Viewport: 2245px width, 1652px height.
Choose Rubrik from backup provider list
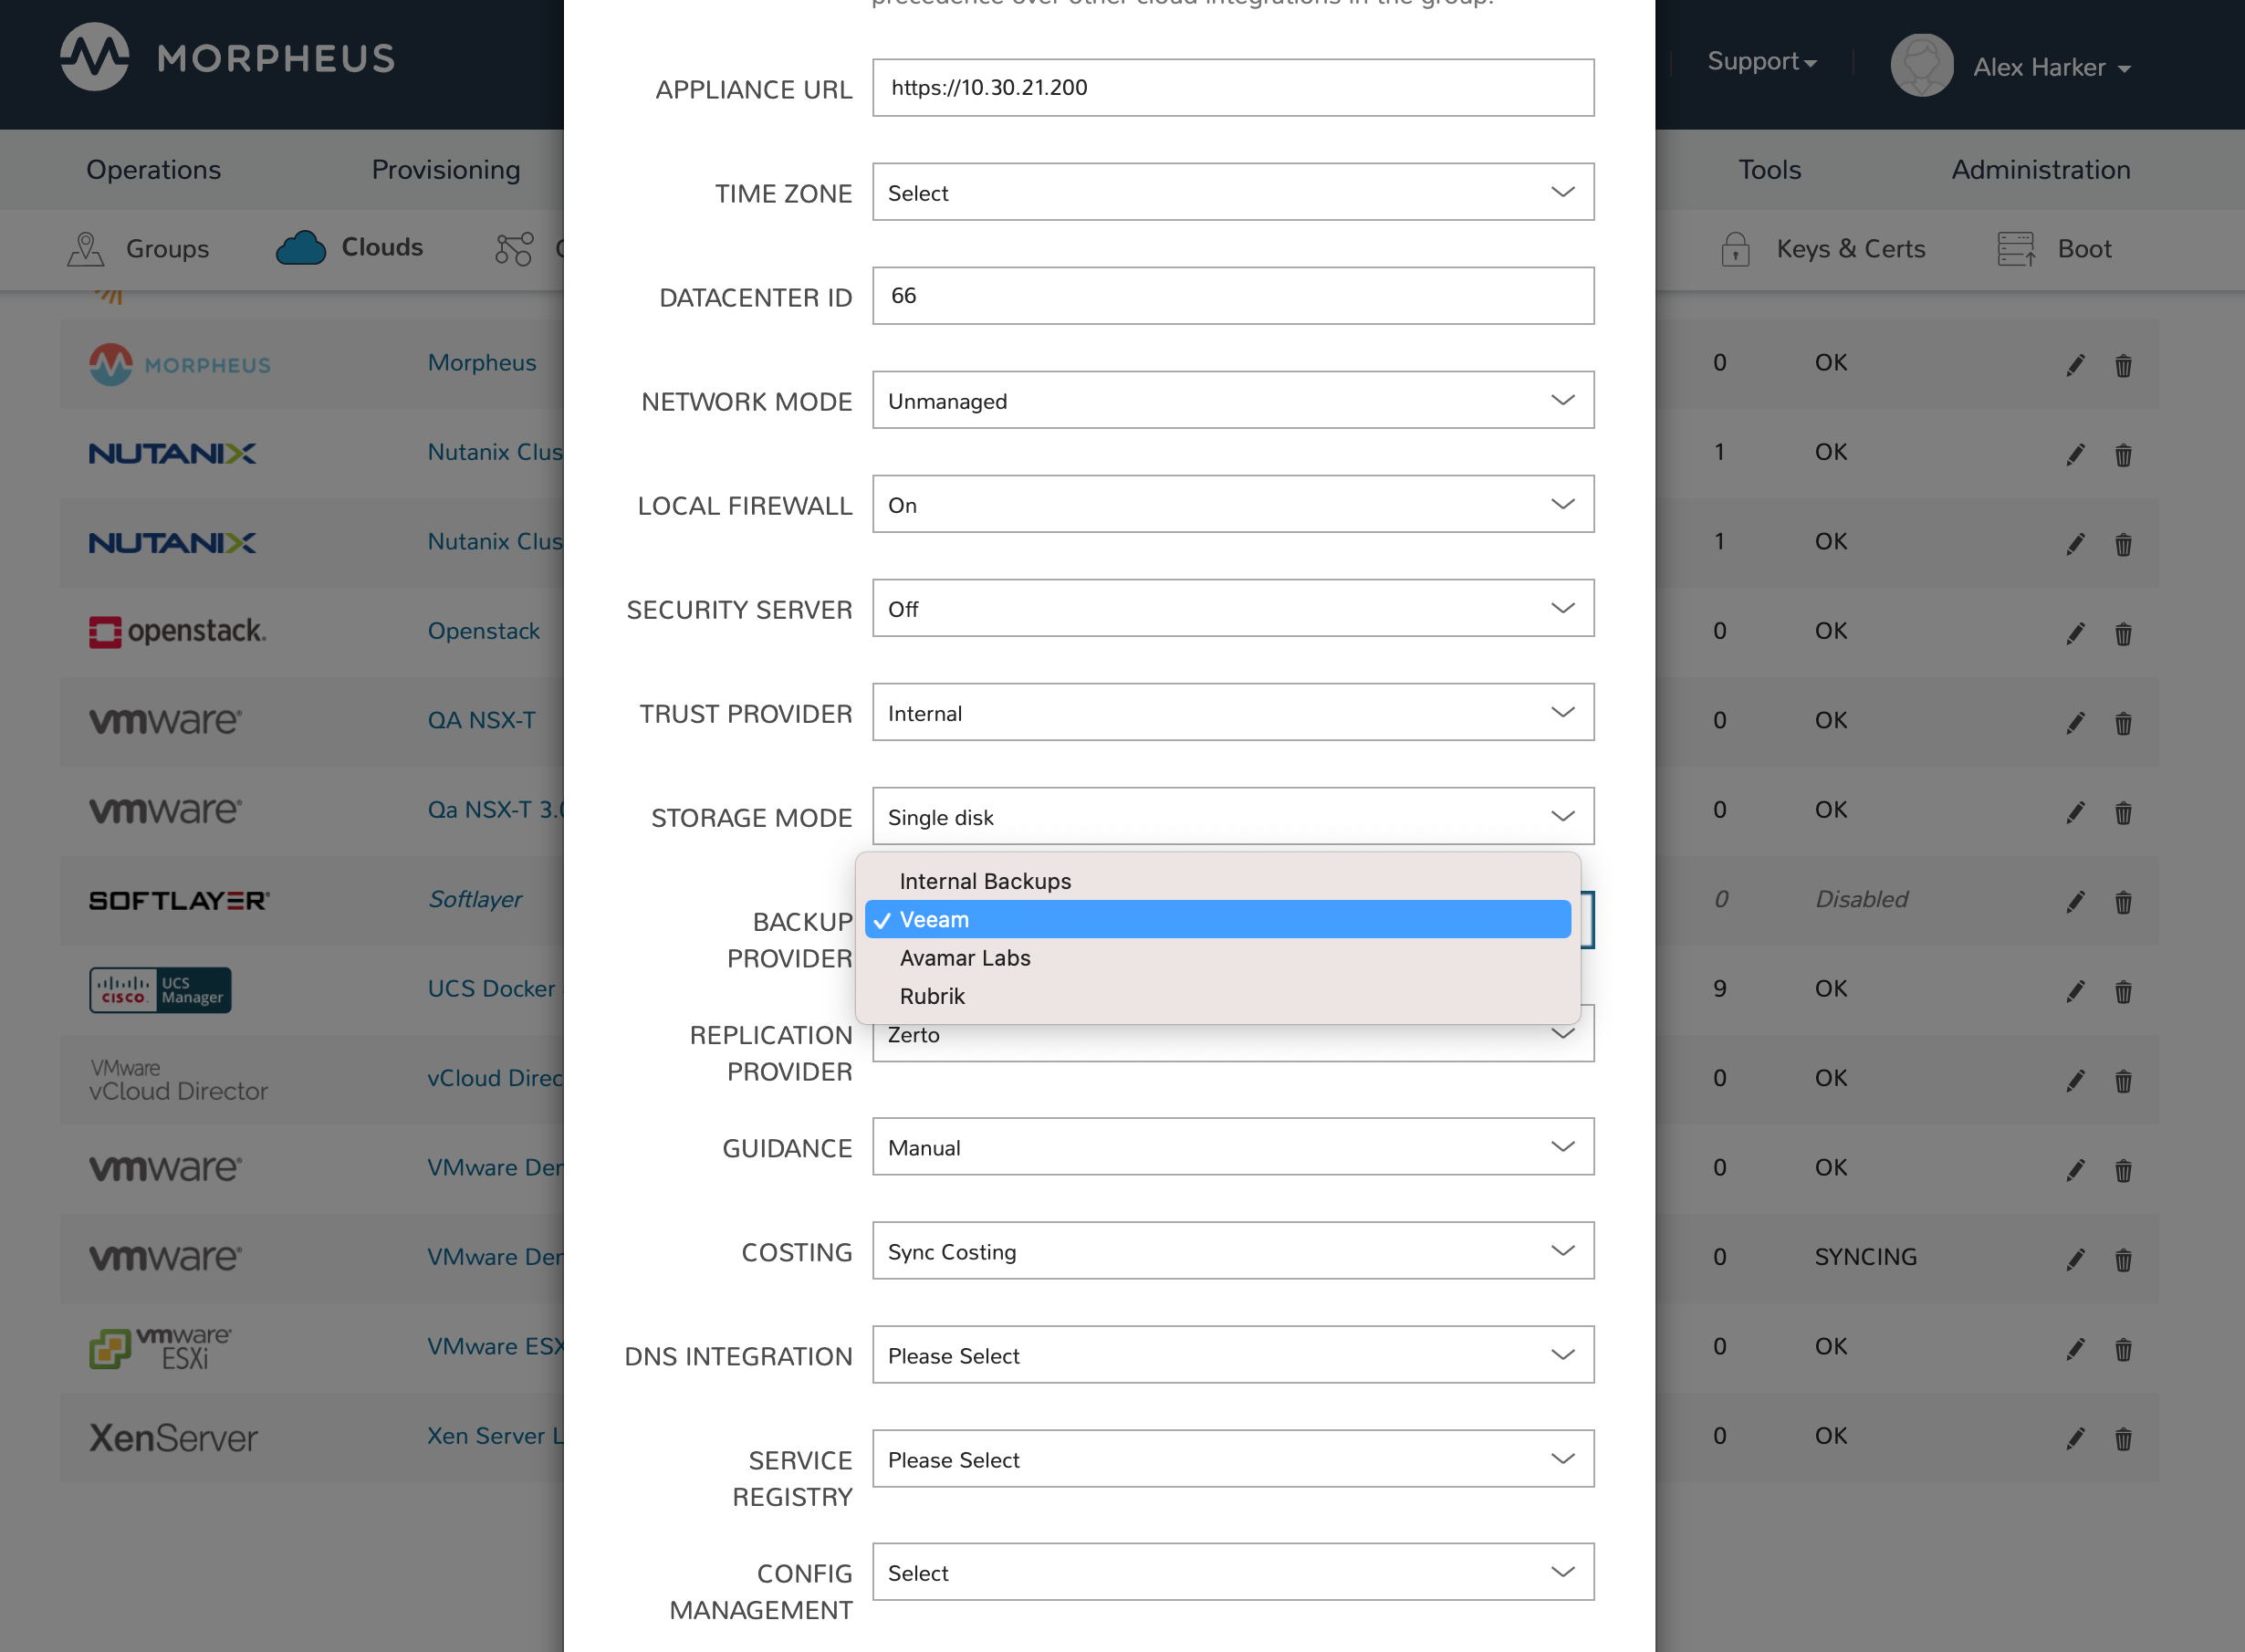(x=932, y=996)
